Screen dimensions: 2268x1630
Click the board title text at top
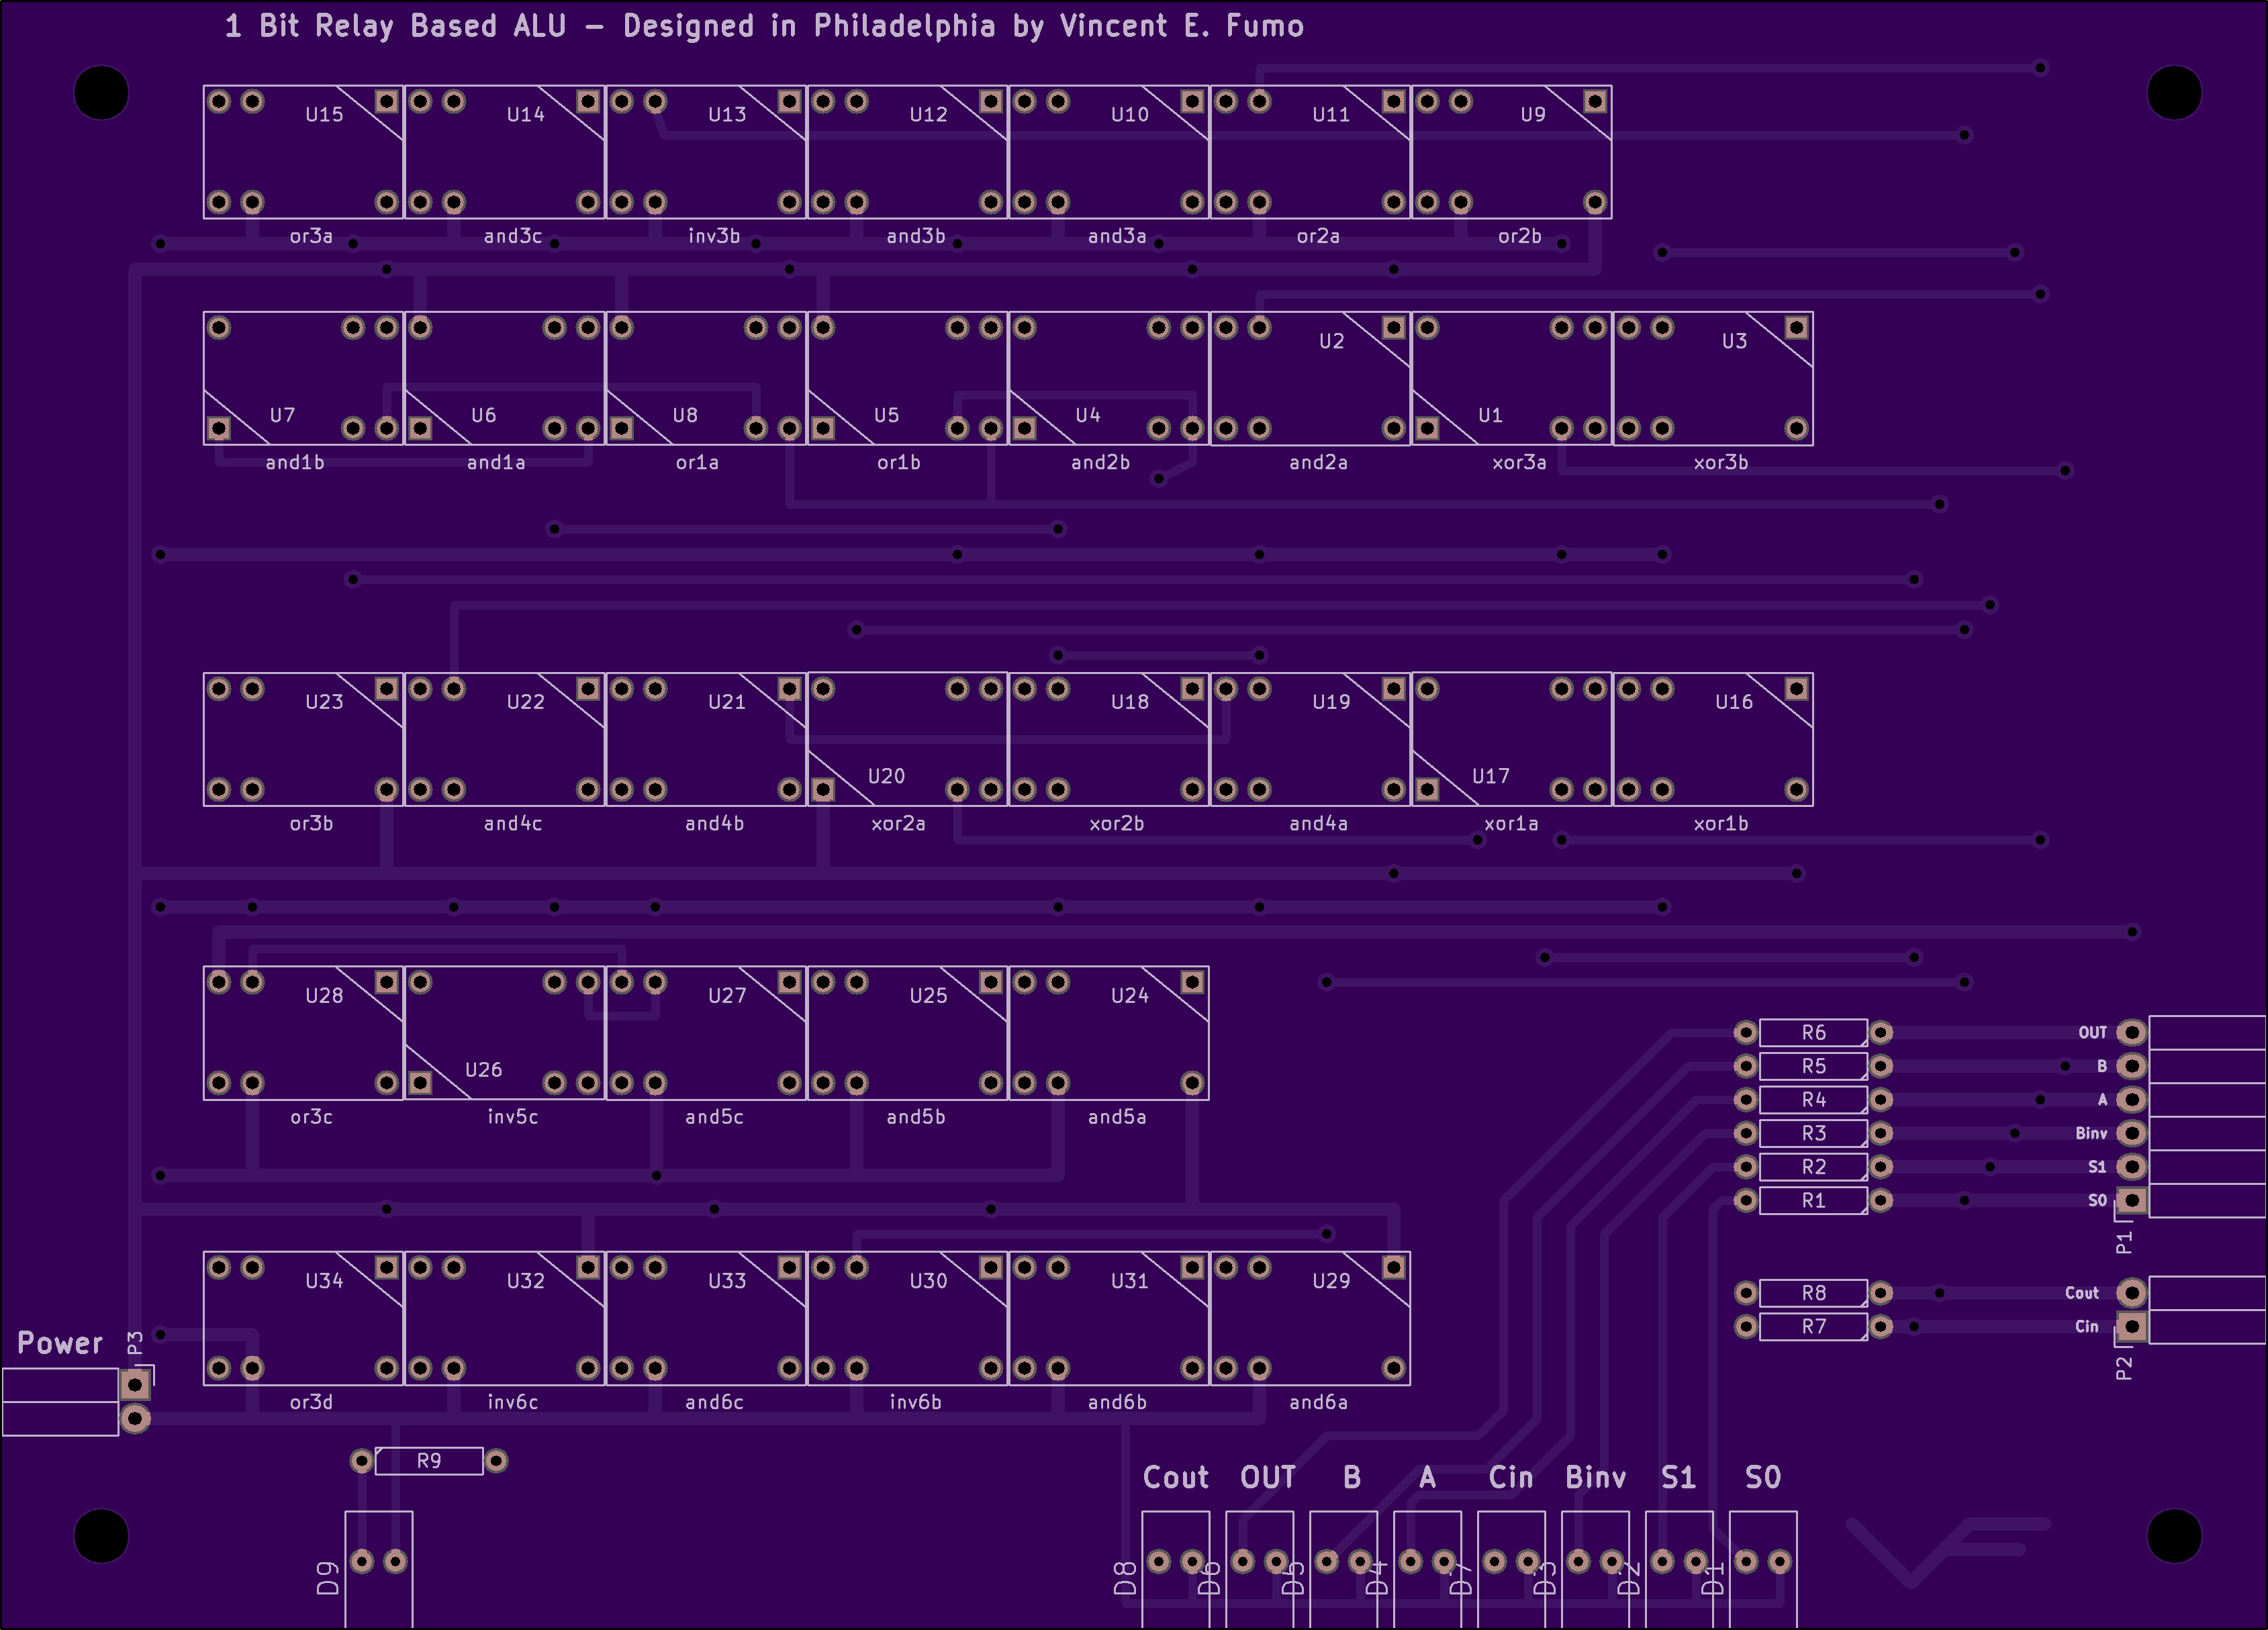[x=764, y=26]
